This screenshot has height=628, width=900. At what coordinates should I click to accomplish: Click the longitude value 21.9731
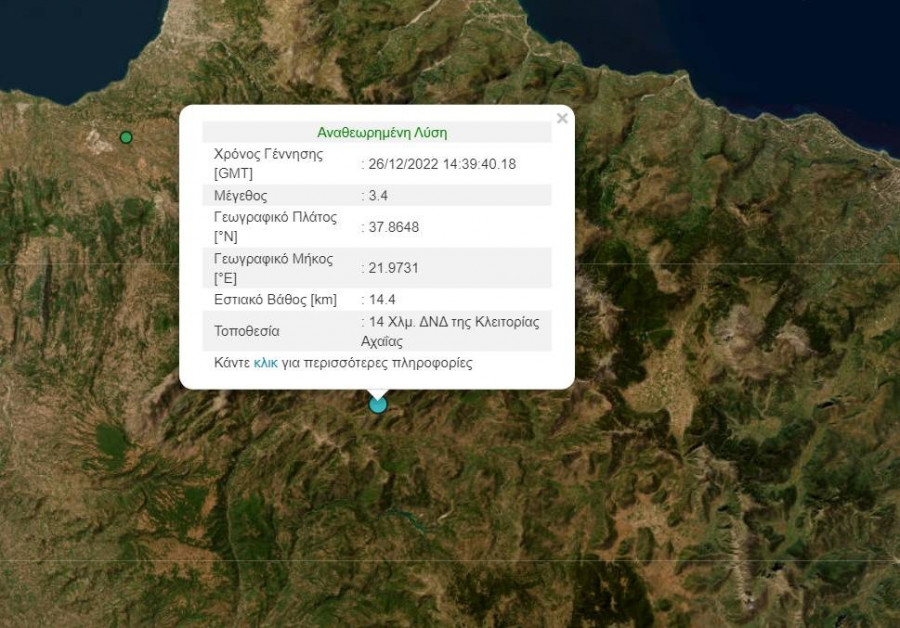pyautogui.click(x=393, y=267)
